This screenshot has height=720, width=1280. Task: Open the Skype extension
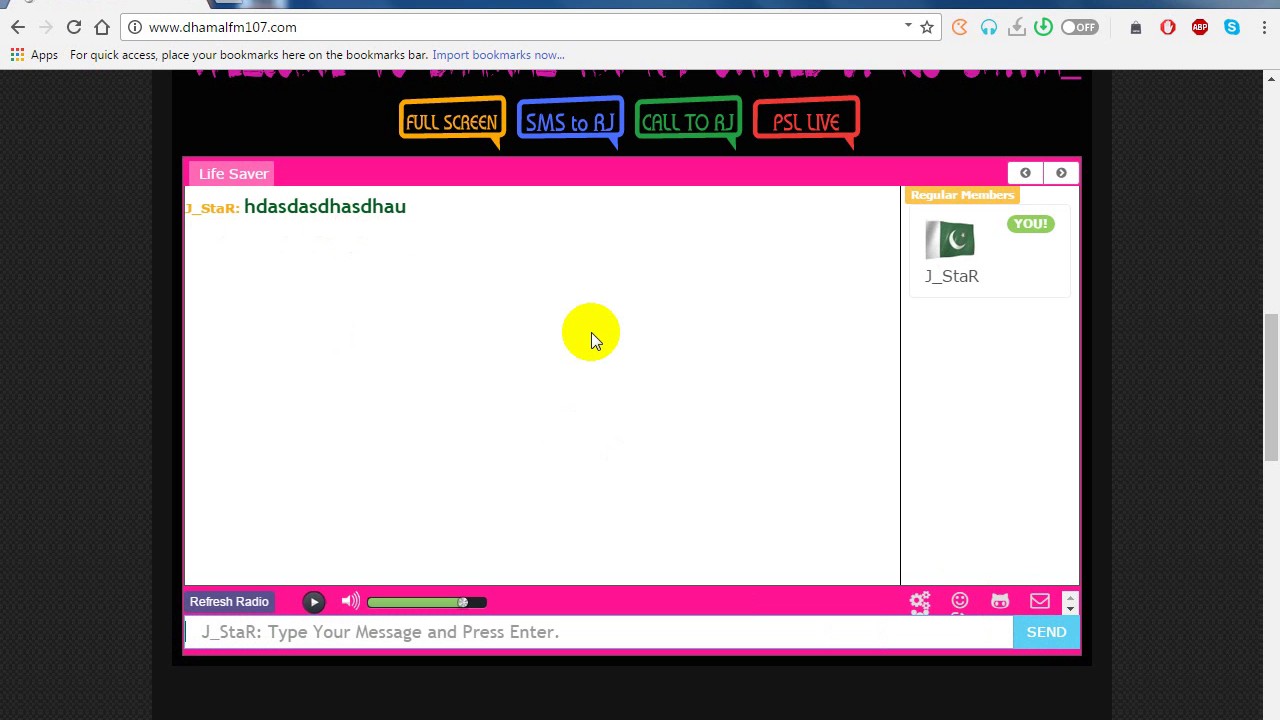pos(1232,27)
